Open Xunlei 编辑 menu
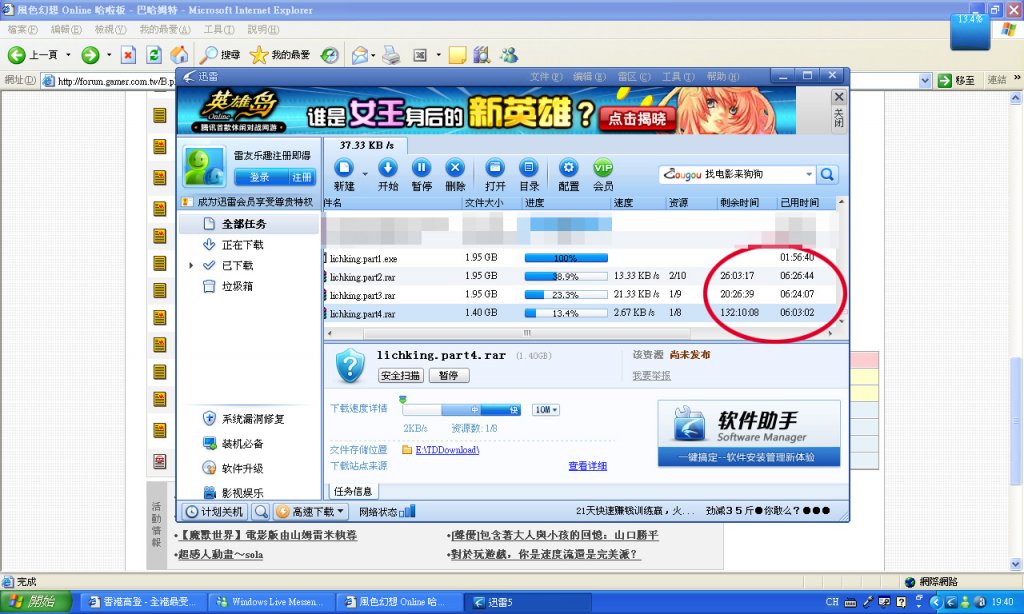 coord(589,76)
